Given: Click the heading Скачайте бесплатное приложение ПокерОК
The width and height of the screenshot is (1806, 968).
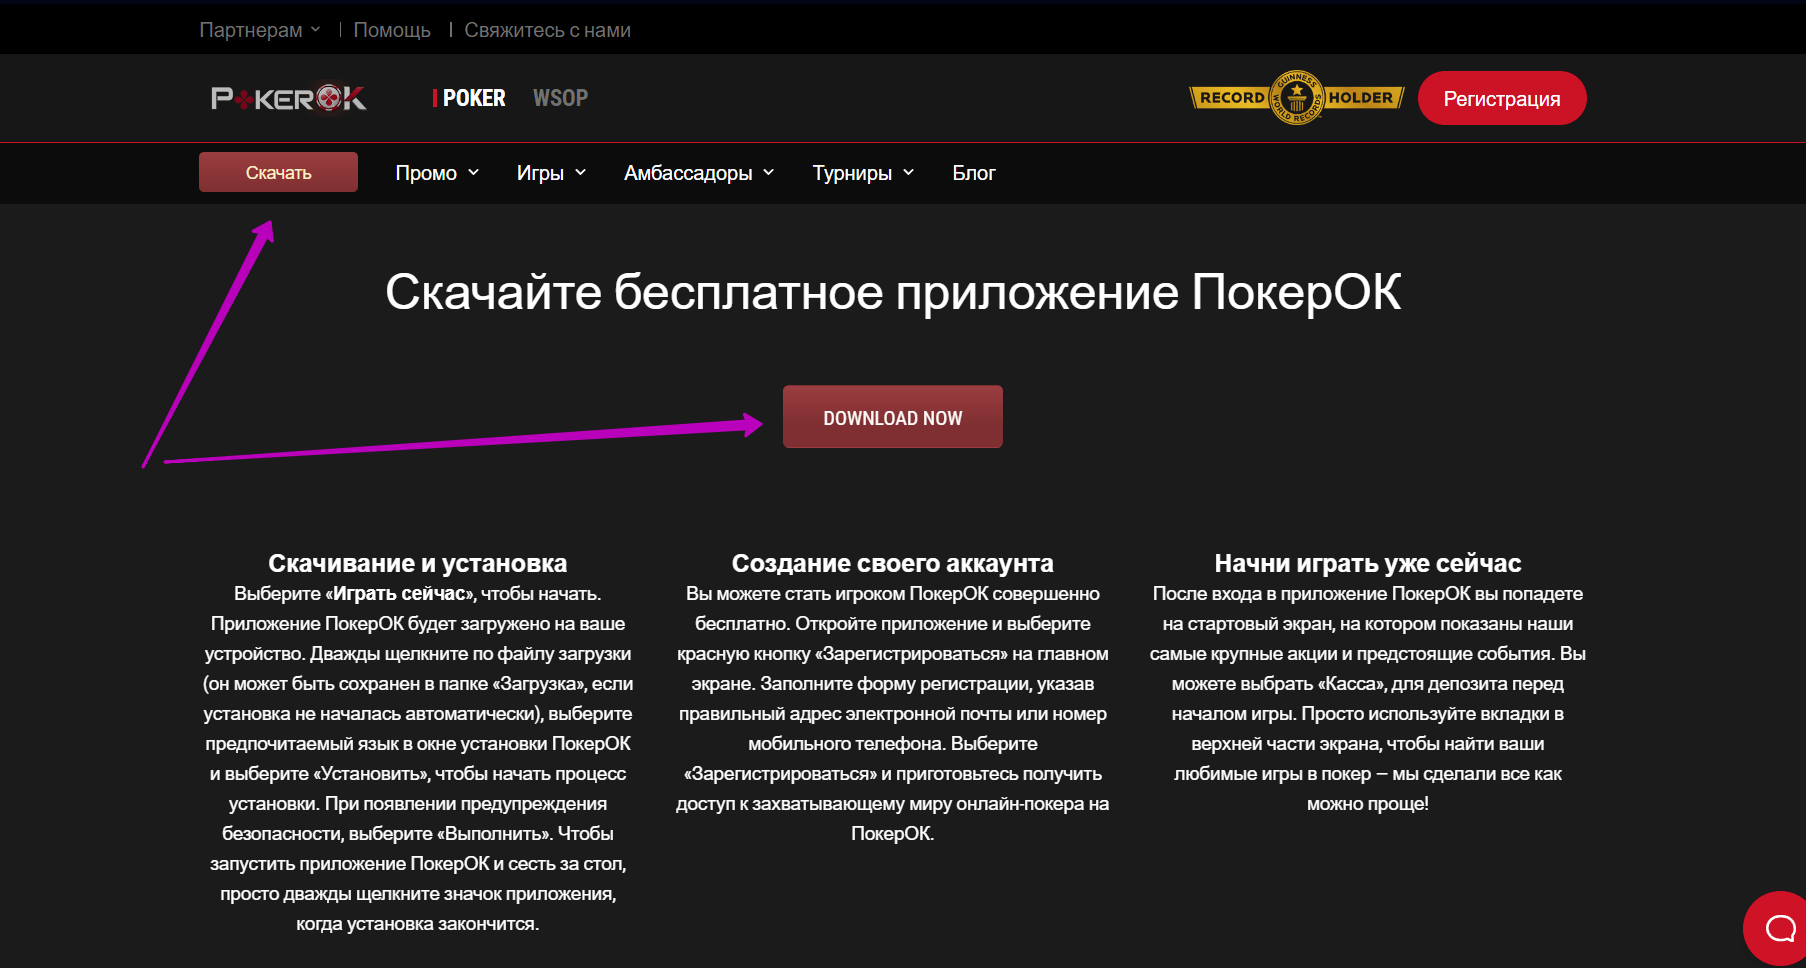Looking at the screenshot, I should click(x=893, y=292).
